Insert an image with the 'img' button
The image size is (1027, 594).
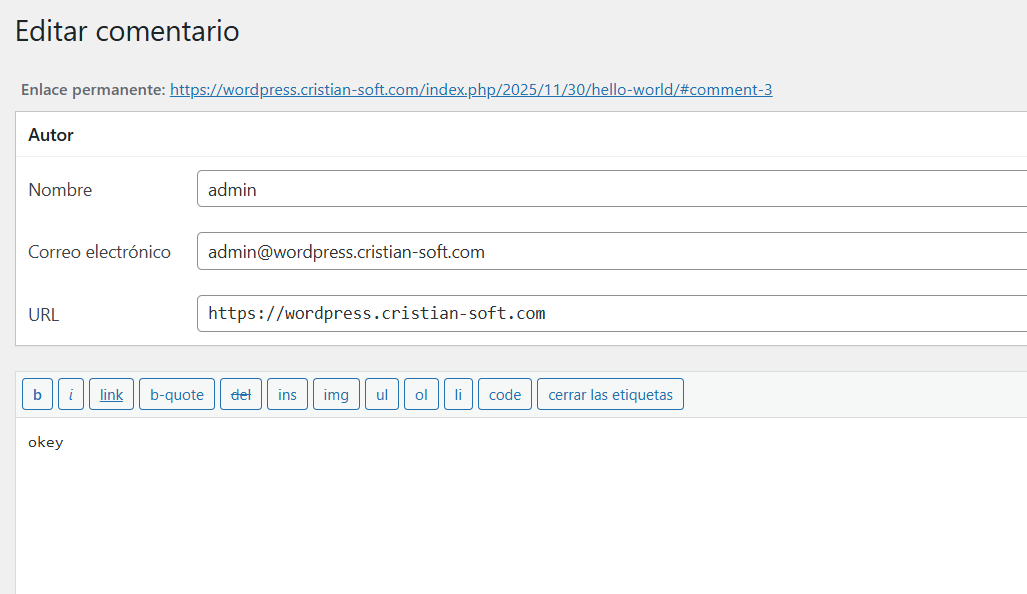336,394
